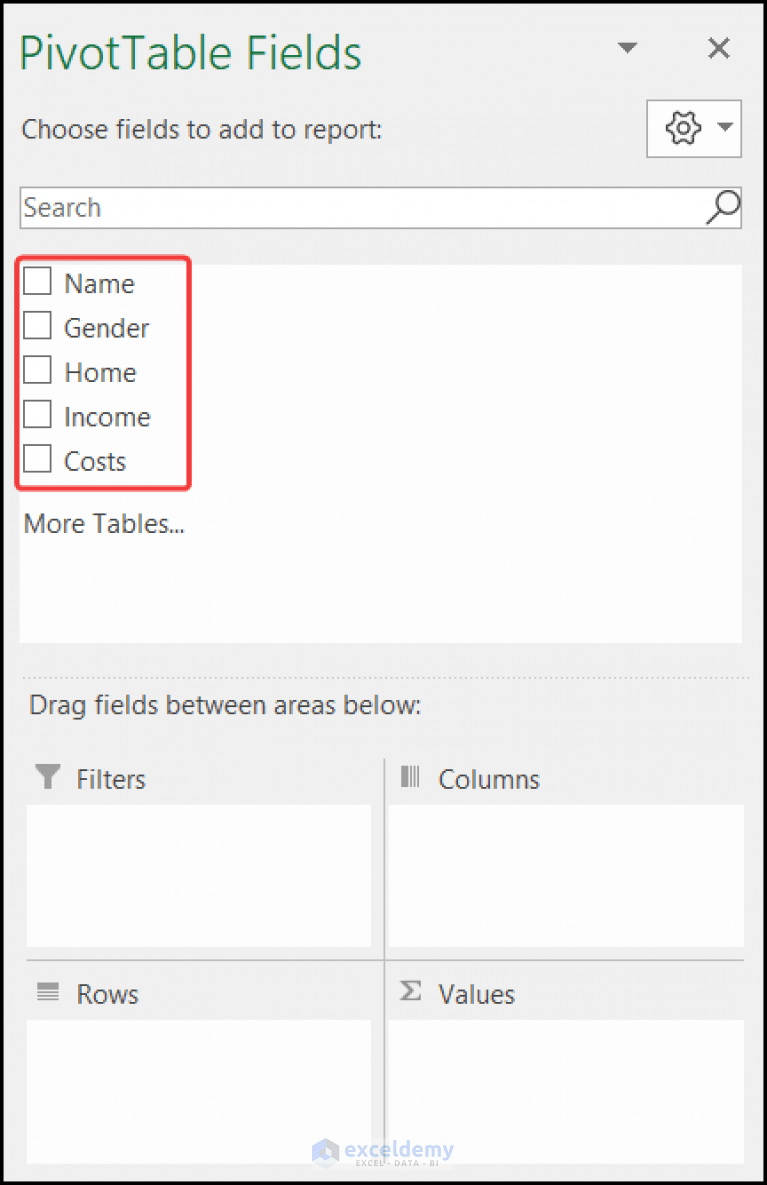767x1185 pixels.
Task: Click the ExcelDemy watermark logo
Action: pyautogui.click(x=384, y=1151)
